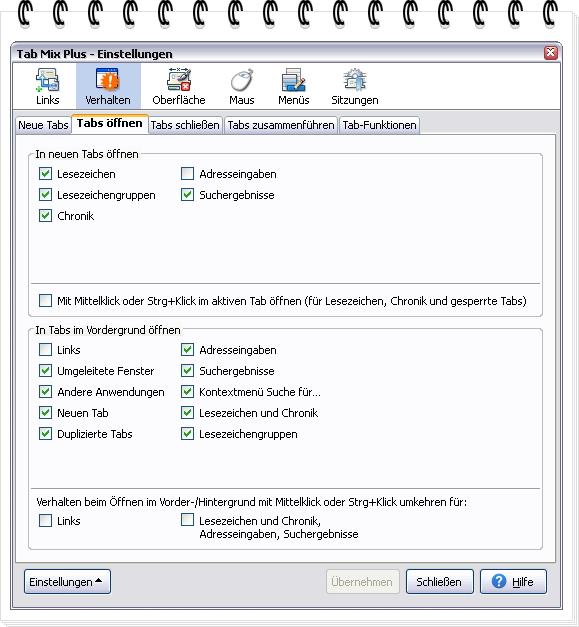Open the Einstellungen dropdown button

(67, 581)
